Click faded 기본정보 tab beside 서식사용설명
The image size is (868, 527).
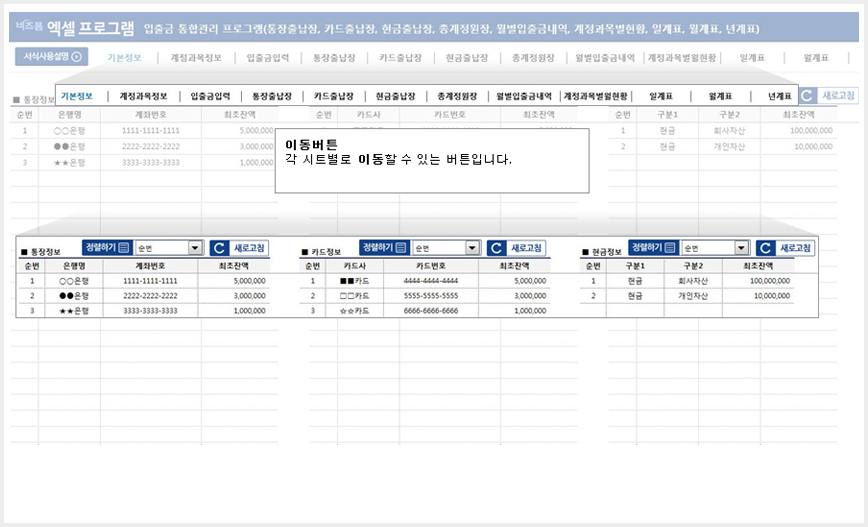click(125, 58)
